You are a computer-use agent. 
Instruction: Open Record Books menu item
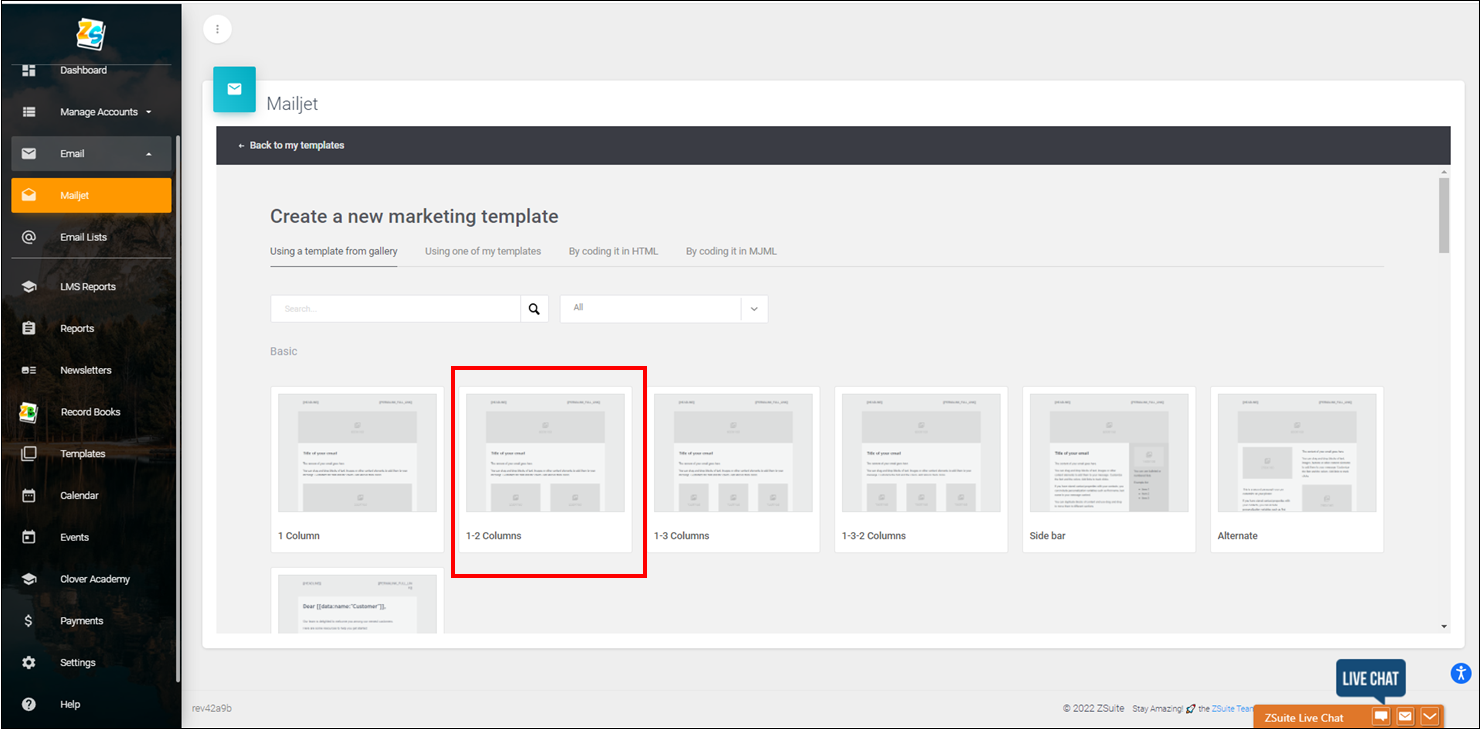(x=91, y=412)
